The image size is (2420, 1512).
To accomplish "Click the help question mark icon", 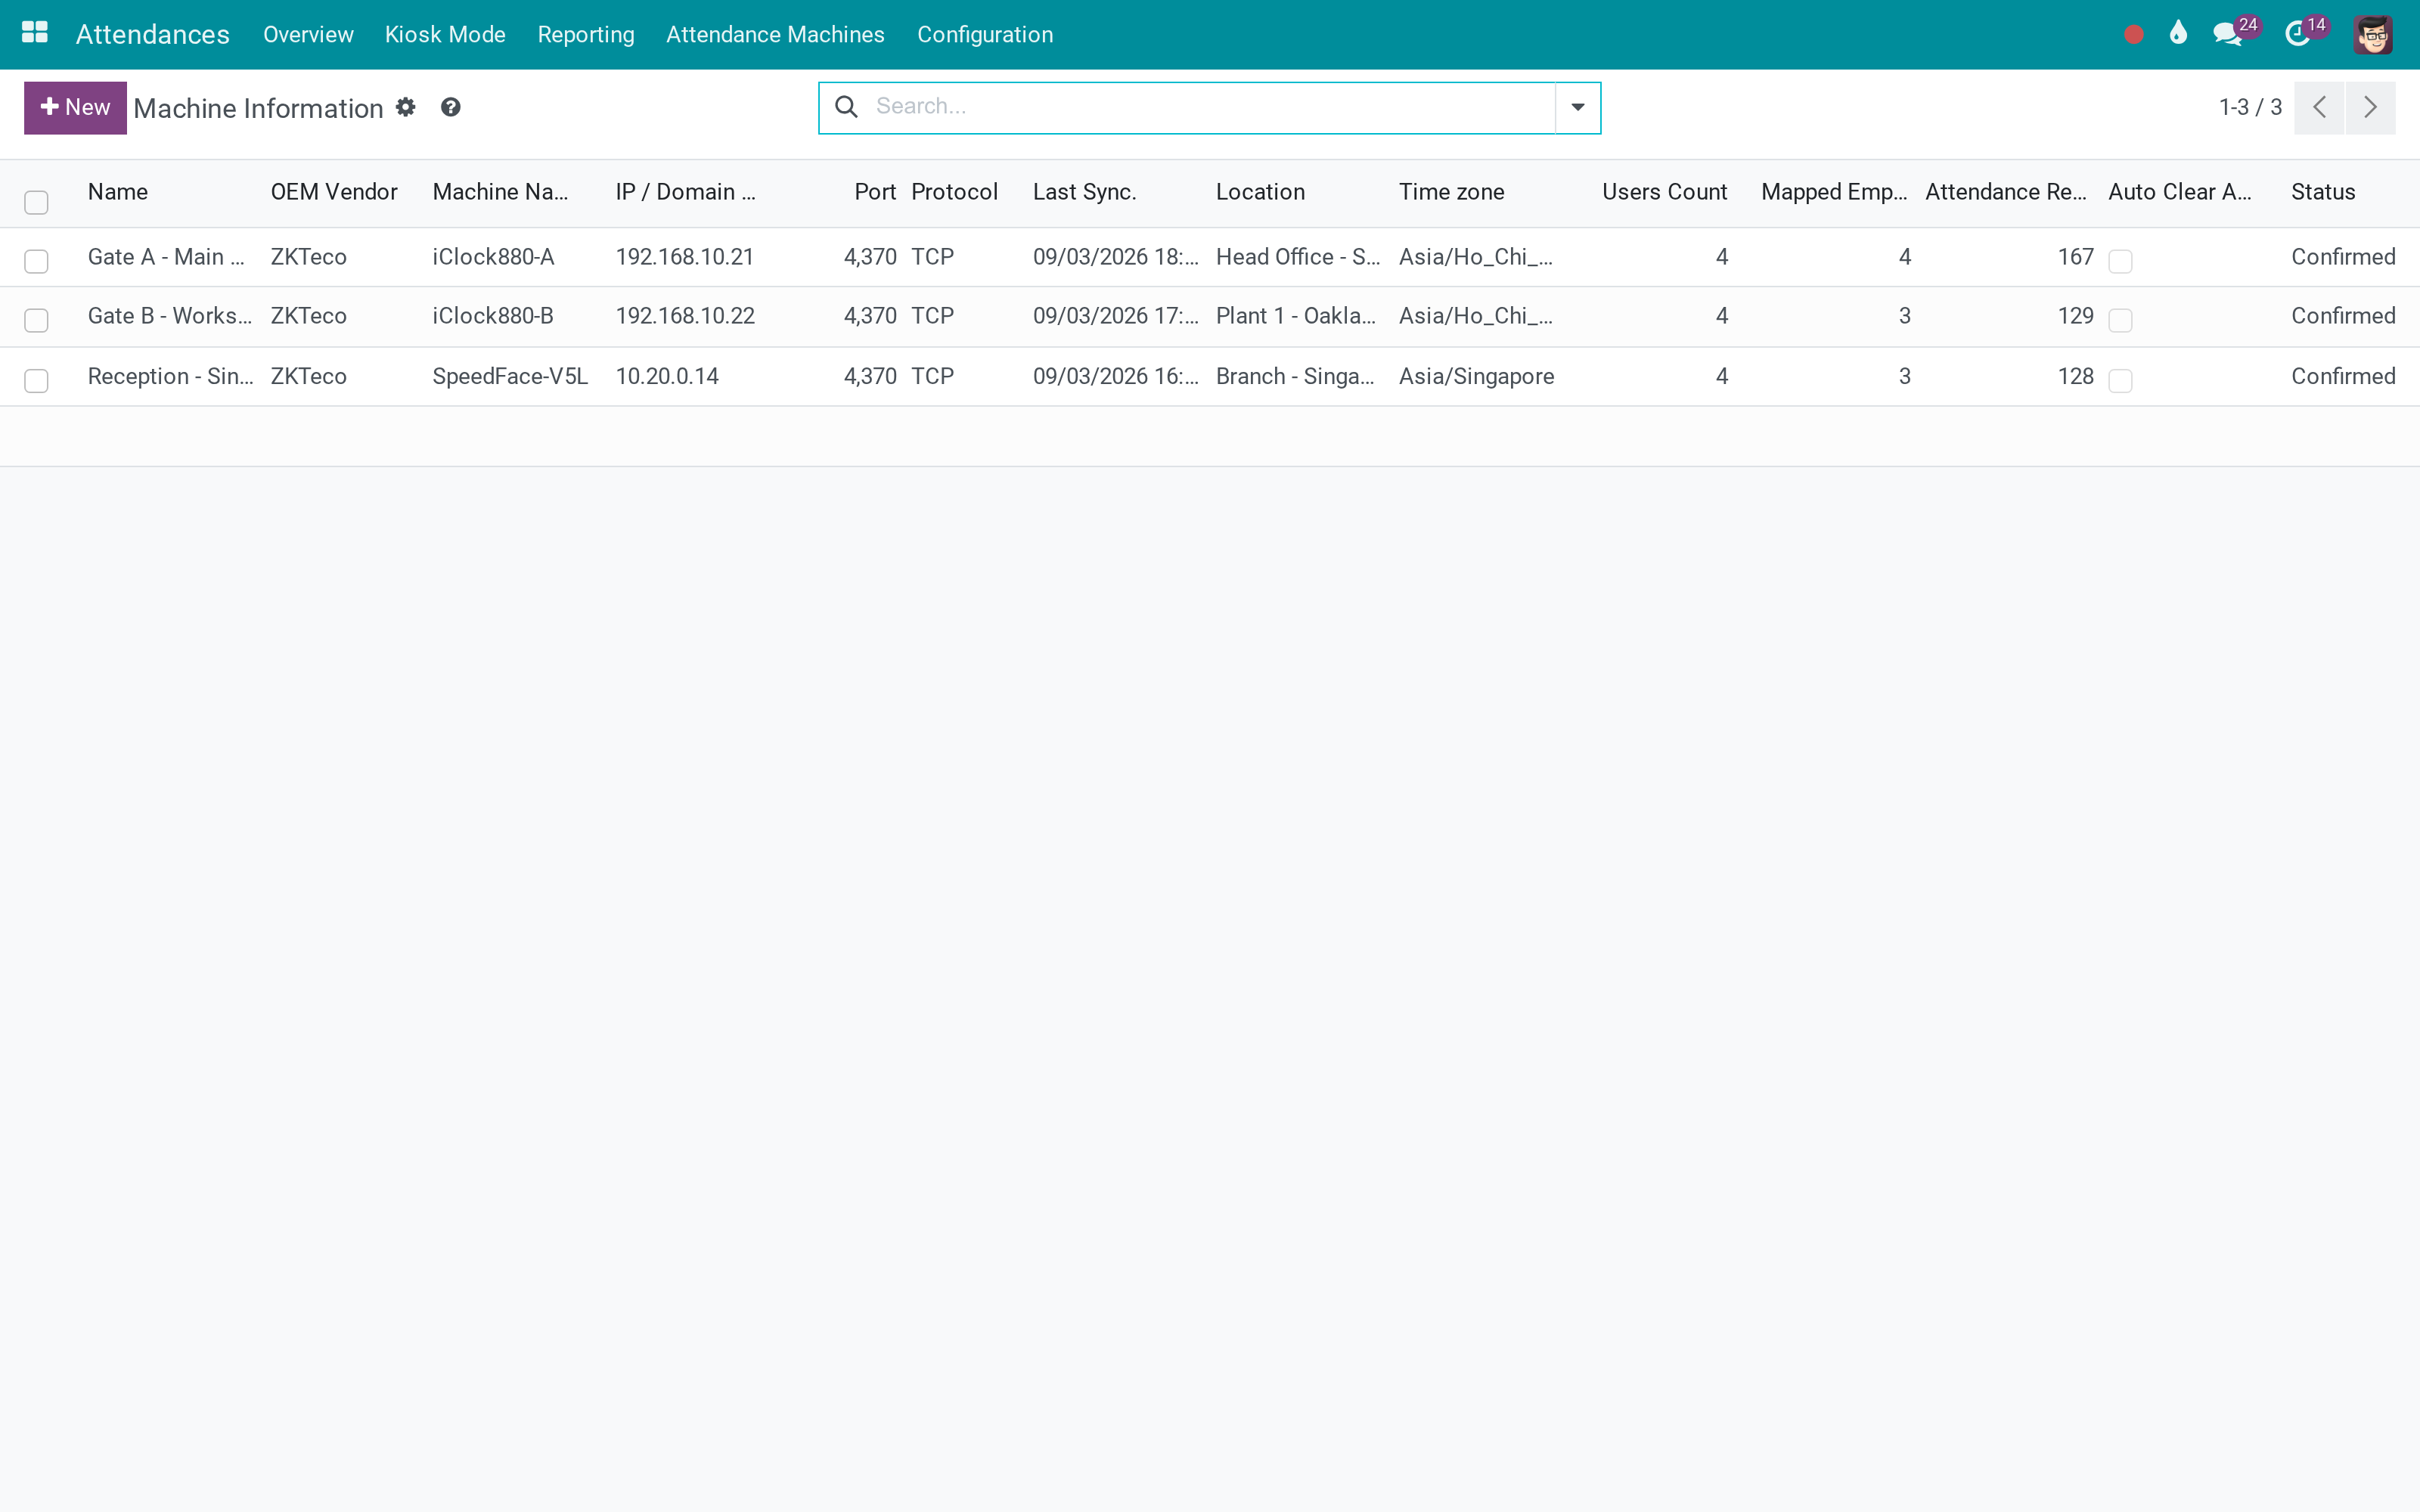I will click(450, 107).
